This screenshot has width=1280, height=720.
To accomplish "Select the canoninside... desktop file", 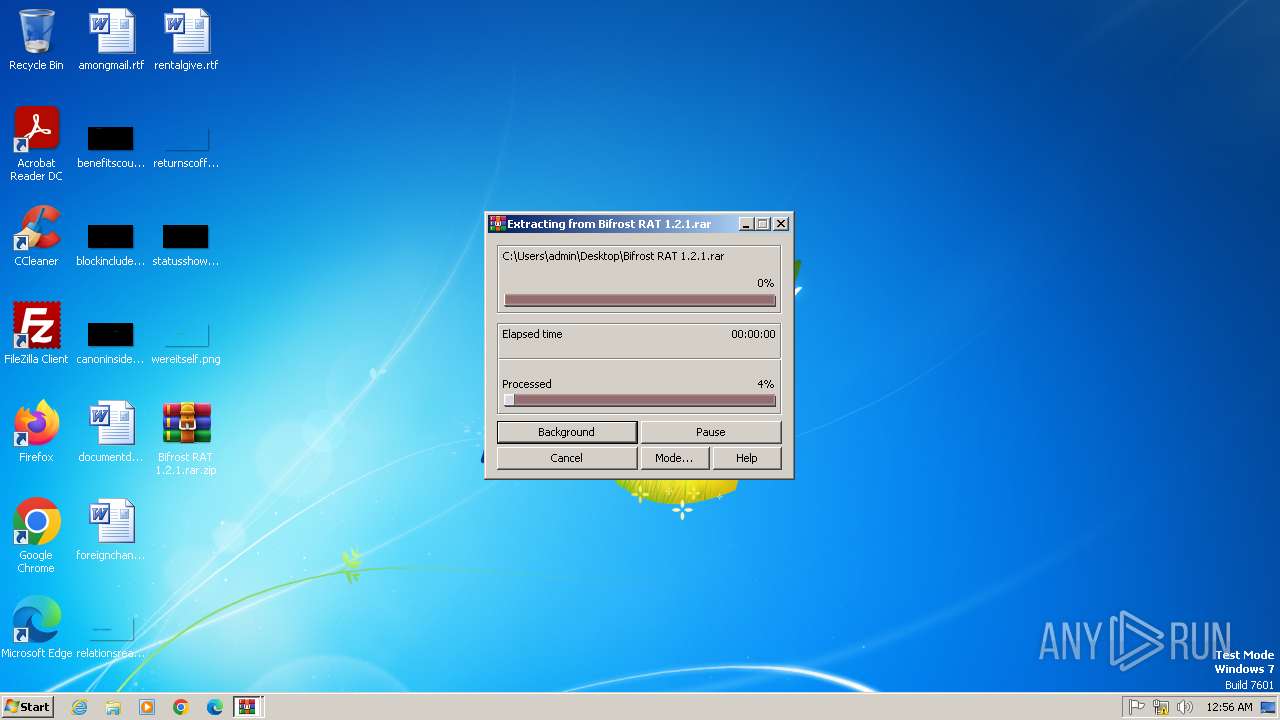I will click(x=111, y=342).
